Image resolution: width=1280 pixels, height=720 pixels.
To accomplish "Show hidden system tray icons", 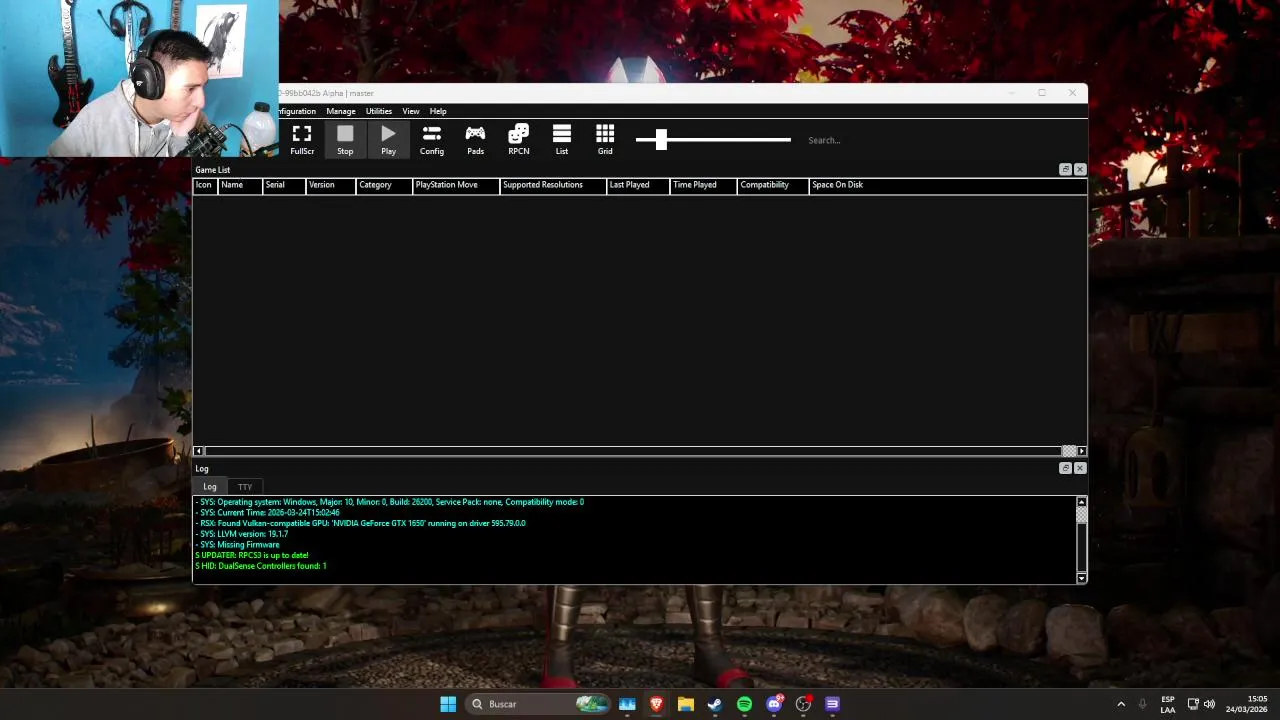I will click(1121, 704).
